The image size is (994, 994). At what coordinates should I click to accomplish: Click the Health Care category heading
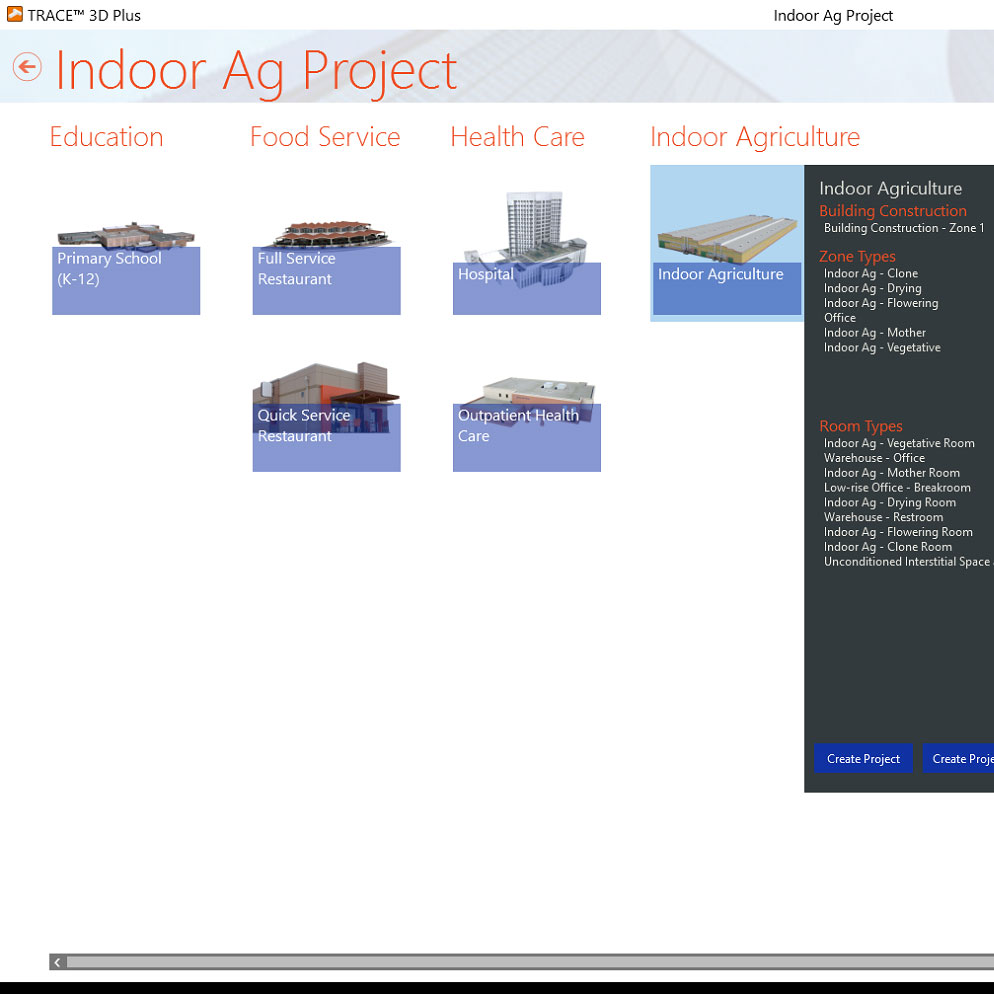(517, 137)
